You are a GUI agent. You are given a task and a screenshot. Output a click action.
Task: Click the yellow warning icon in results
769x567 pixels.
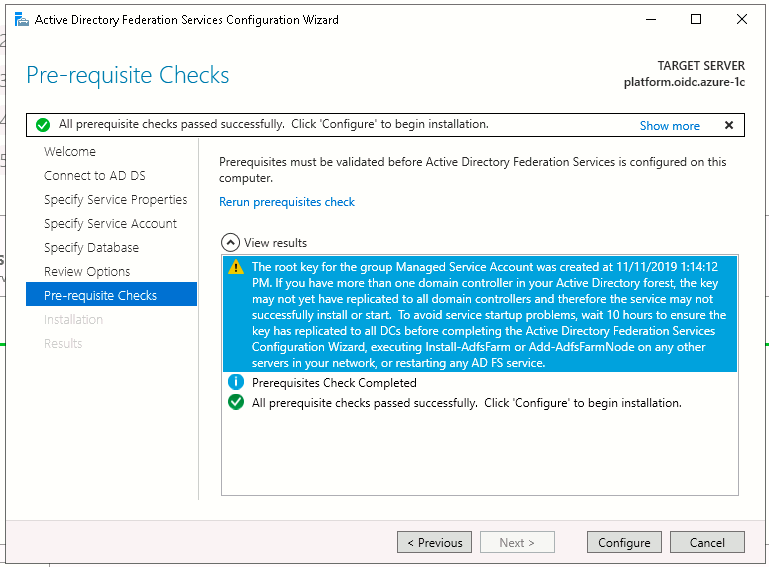(x=236, y=267)
